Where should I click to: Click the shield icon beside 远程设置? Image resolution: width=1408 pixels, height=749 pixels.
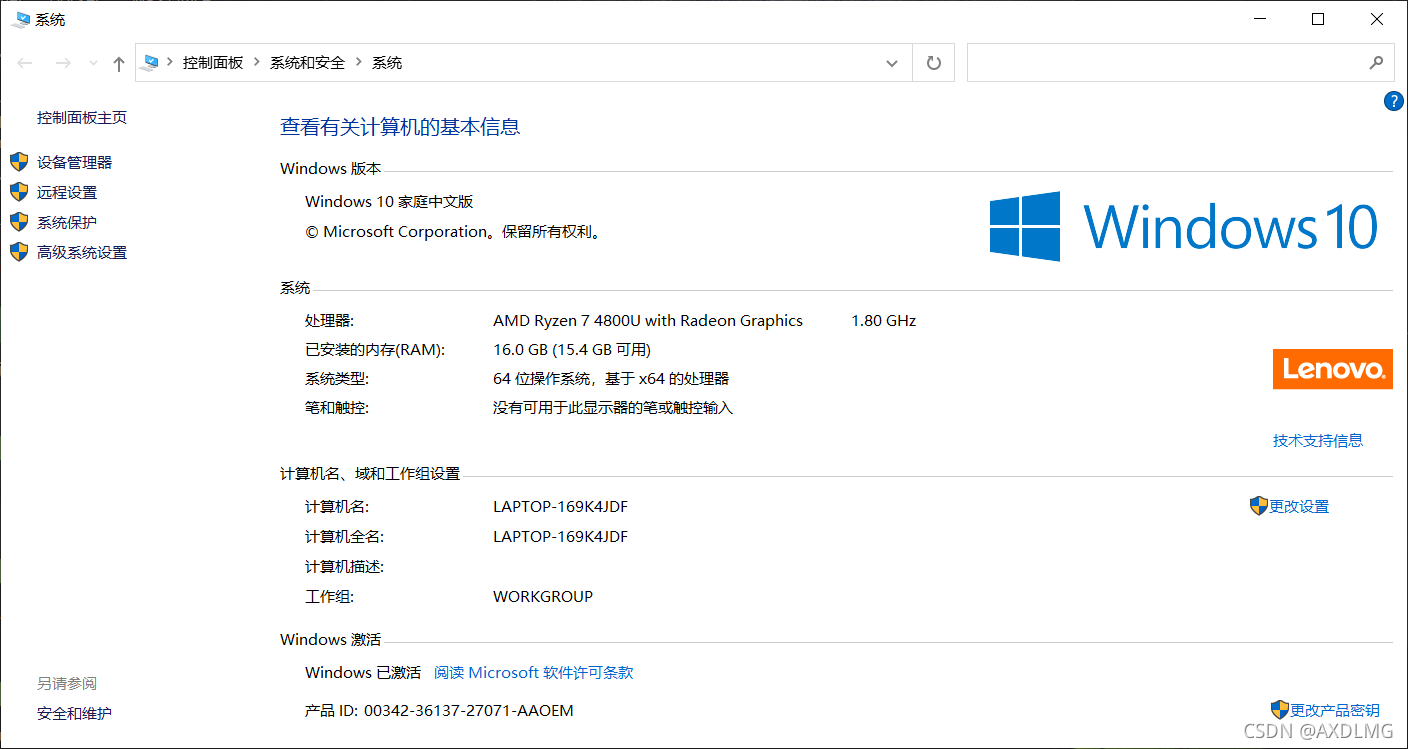tap(19, 192)
